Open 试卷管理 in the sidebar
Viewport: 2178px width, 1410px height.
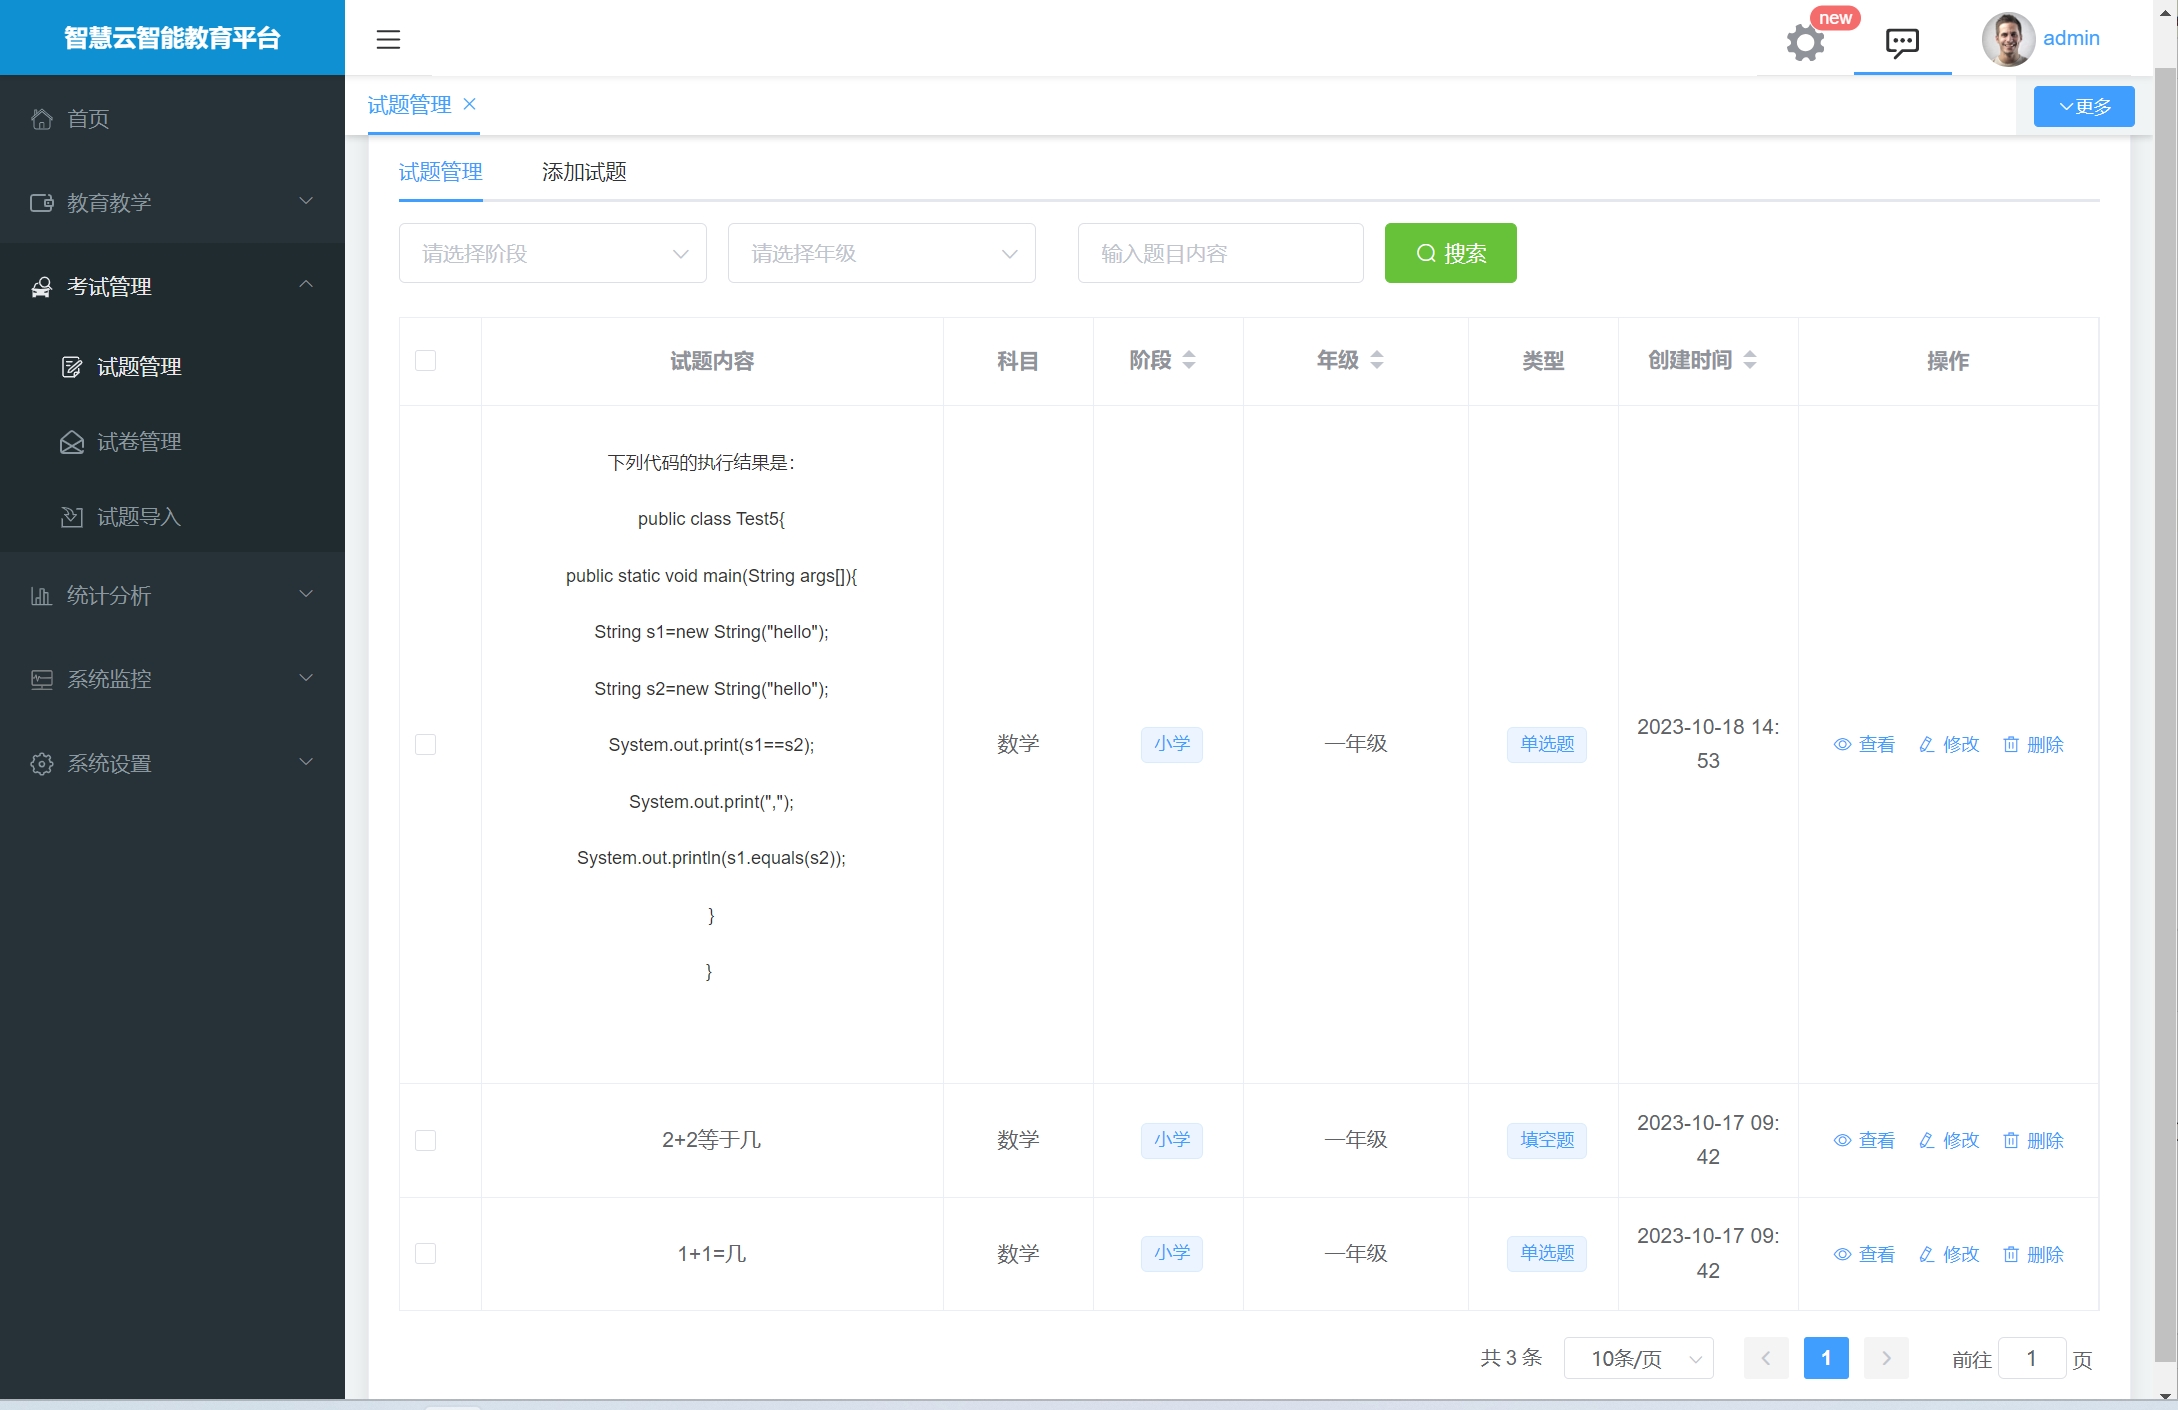[138, 442]
